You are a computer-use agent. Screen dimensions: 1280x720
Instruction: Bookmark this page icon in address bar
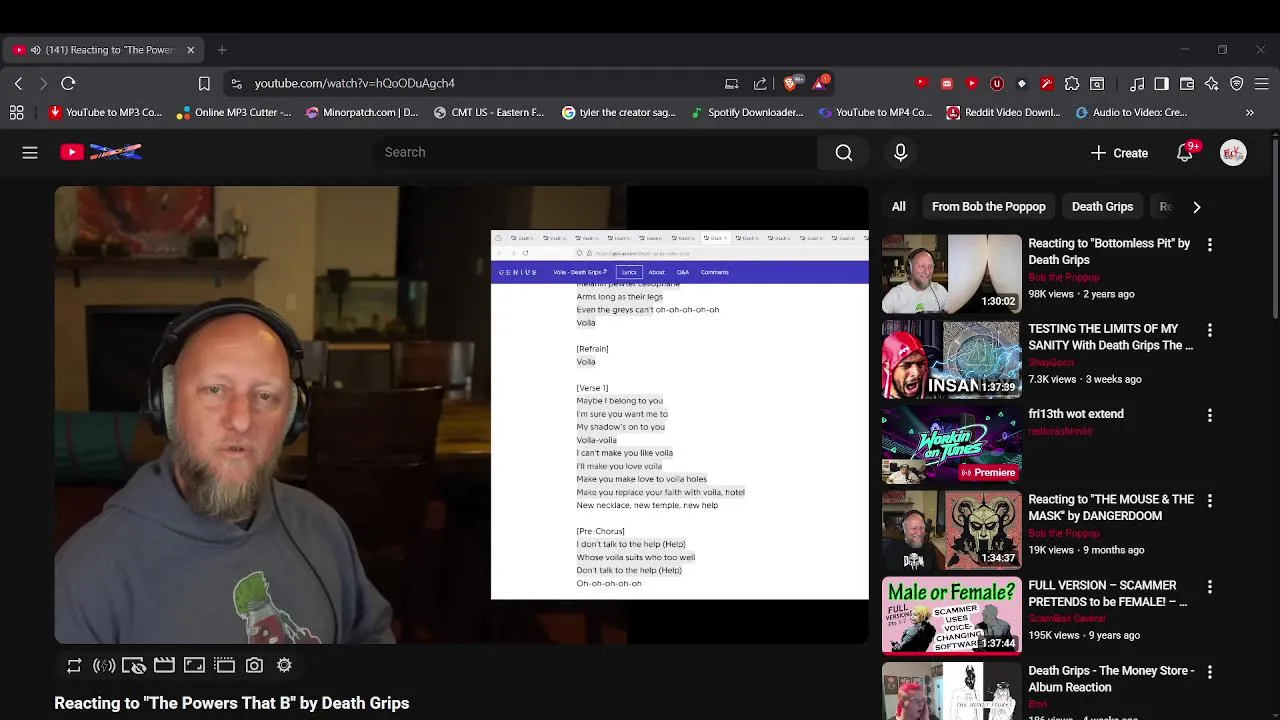point(204,83)
